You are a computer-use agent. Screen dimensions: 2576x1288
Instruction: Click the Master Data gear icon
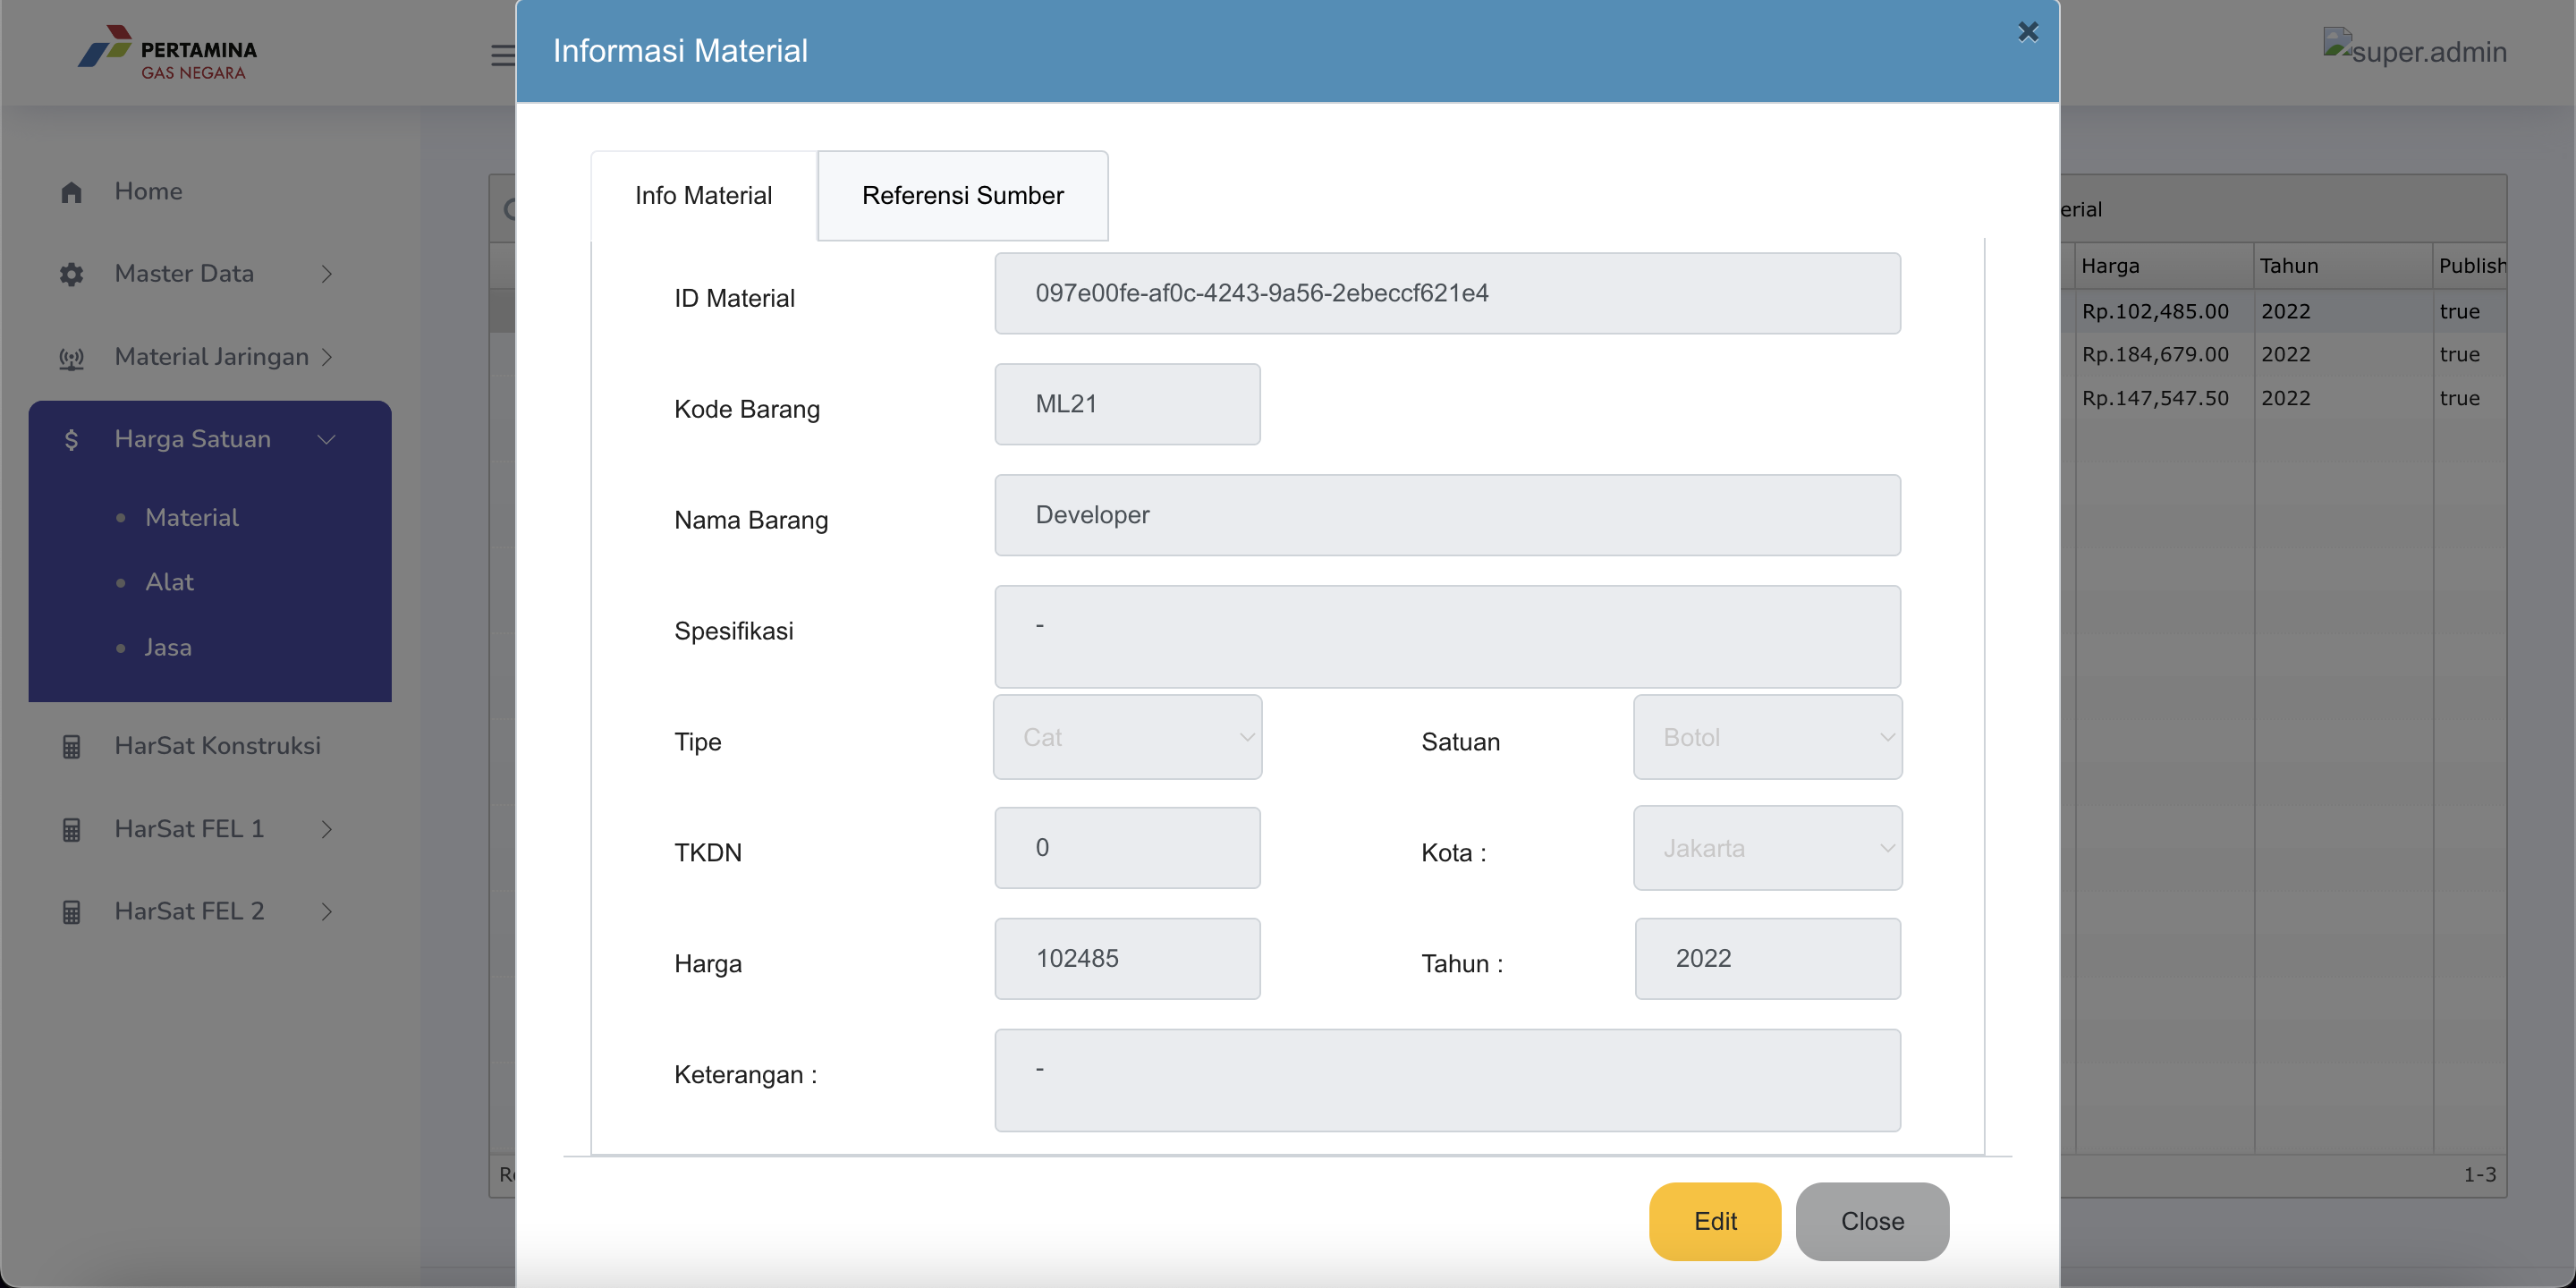71,274
